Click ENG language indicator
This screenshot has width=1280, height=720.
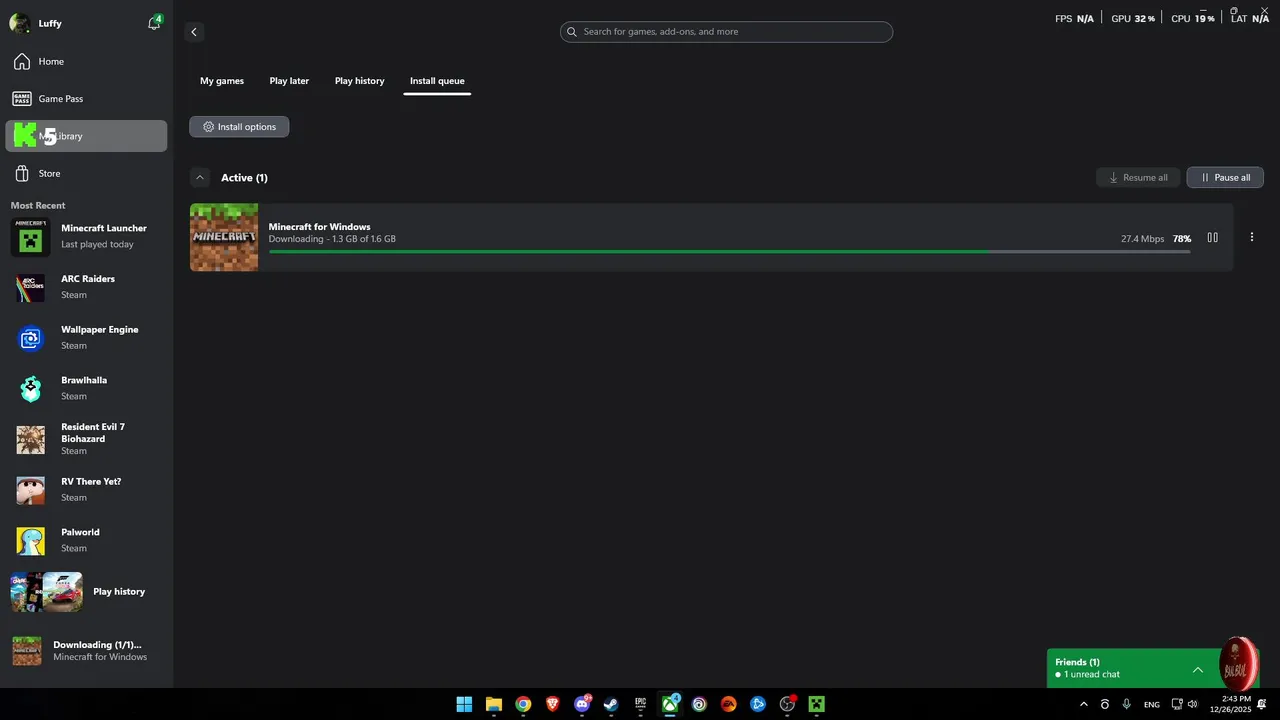pos(1152,705)
